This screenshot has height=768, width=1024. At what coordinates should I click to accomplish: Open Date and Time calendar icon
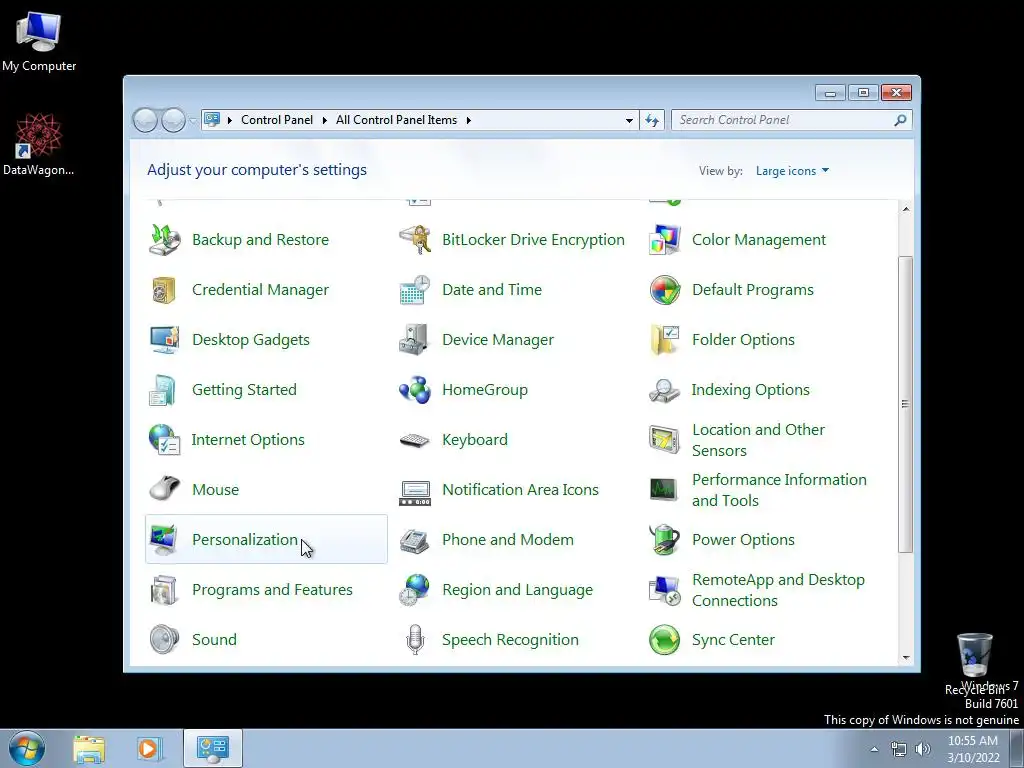click(415, 290)
